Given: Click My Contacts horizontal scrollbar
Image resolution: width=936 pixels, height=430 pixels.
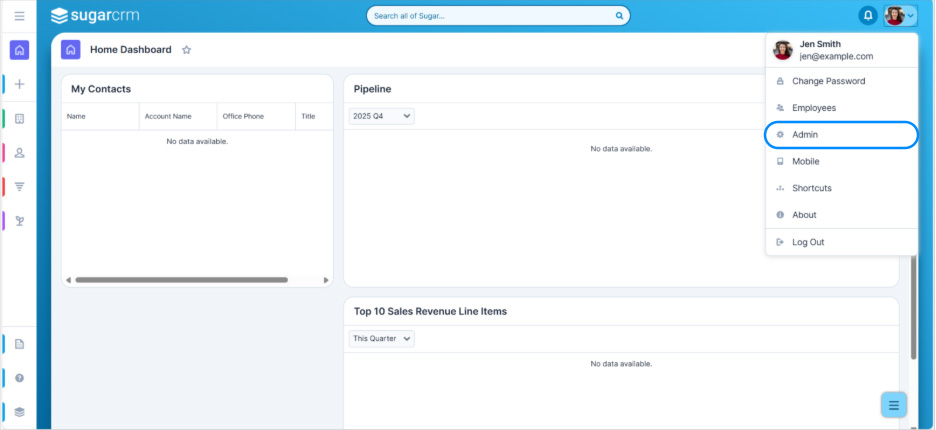Looking at the screenshot, I should (181, 280).
